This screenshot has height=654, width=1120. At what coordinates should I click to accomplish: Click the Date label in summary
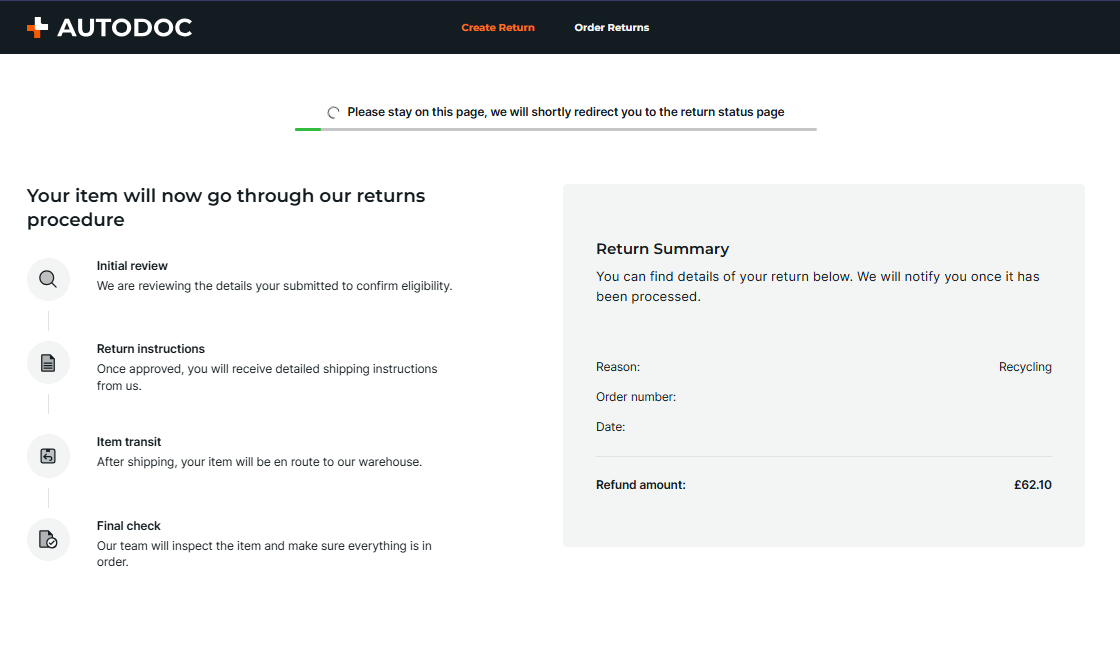coord(610,427)
